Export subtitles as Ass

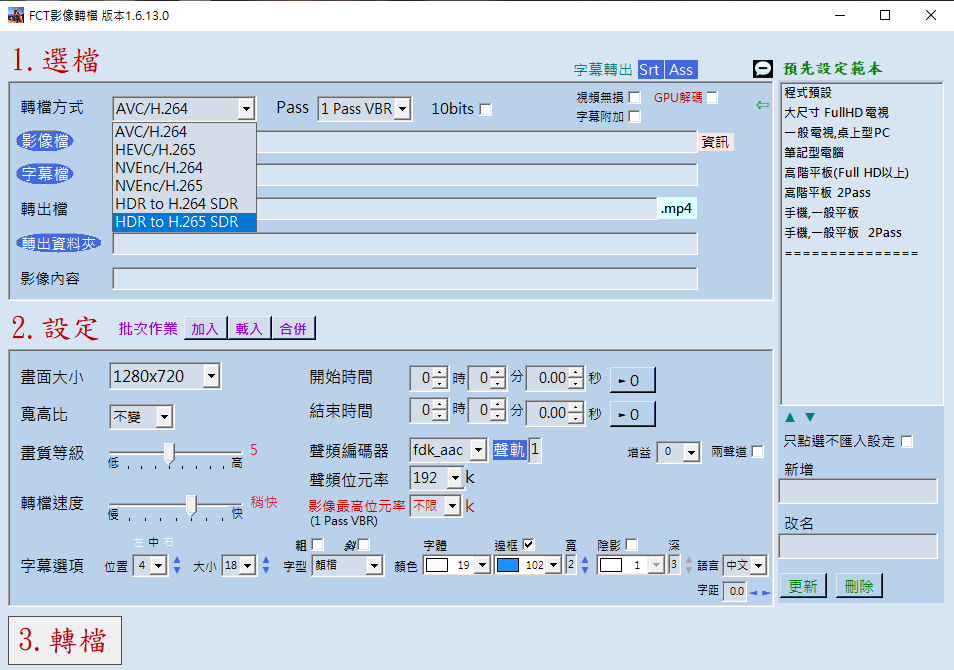[x=681, y=69]
